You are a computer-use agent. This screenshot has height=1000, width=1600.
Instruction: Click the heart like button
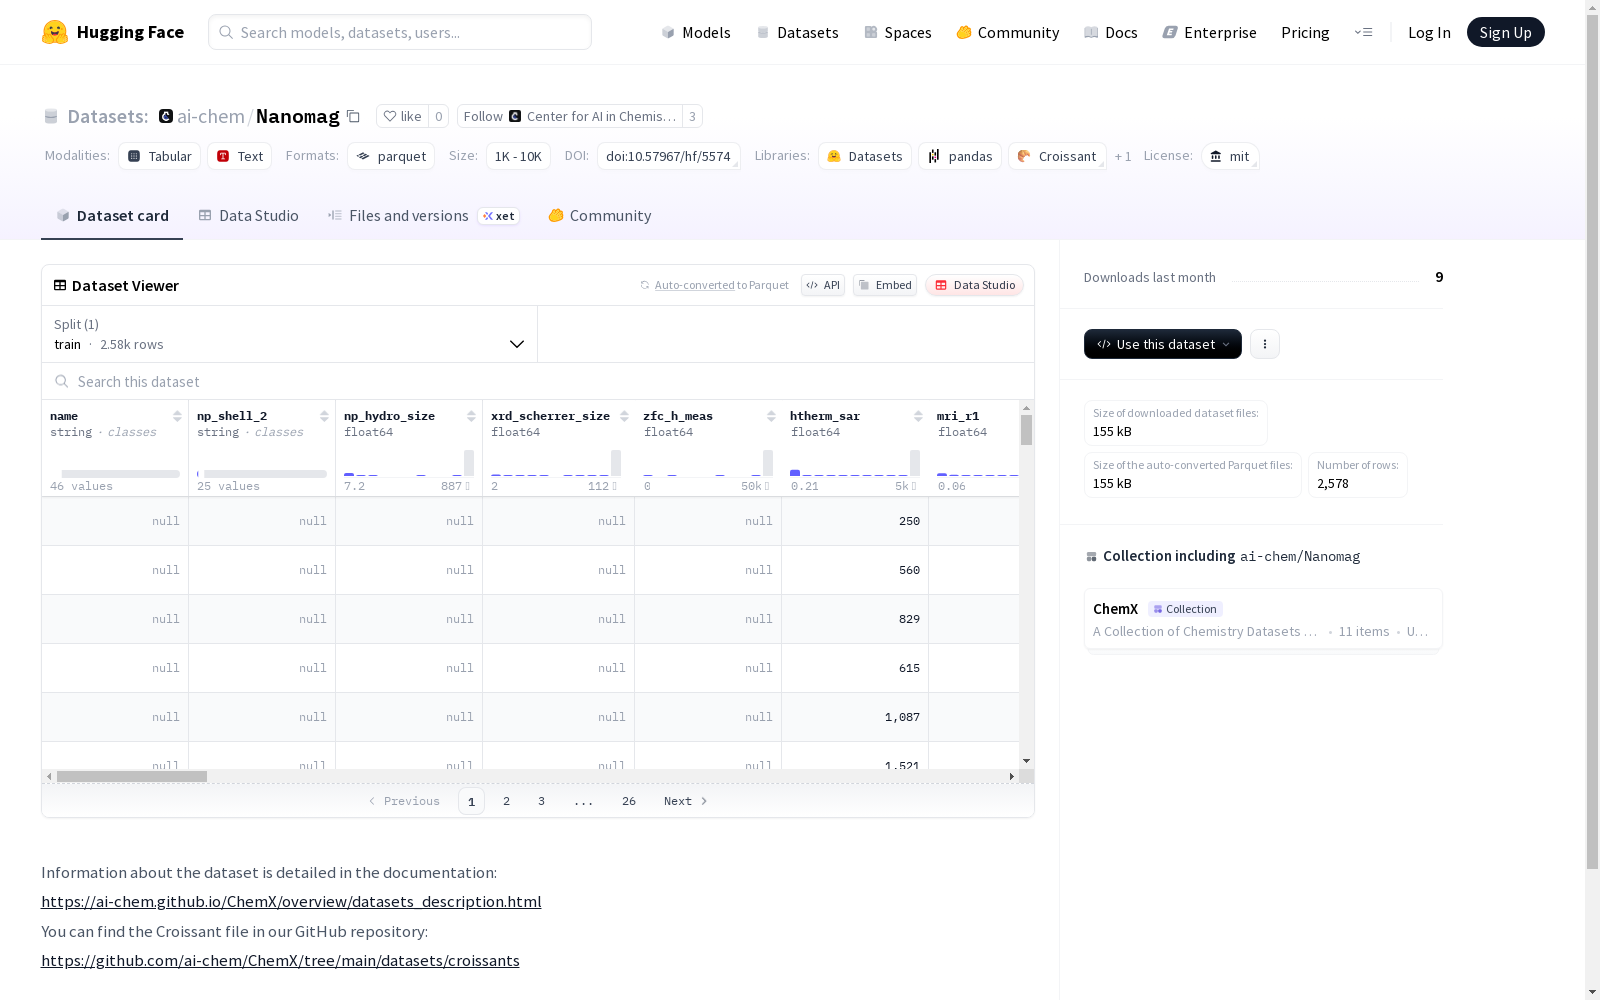pos(402,116)
